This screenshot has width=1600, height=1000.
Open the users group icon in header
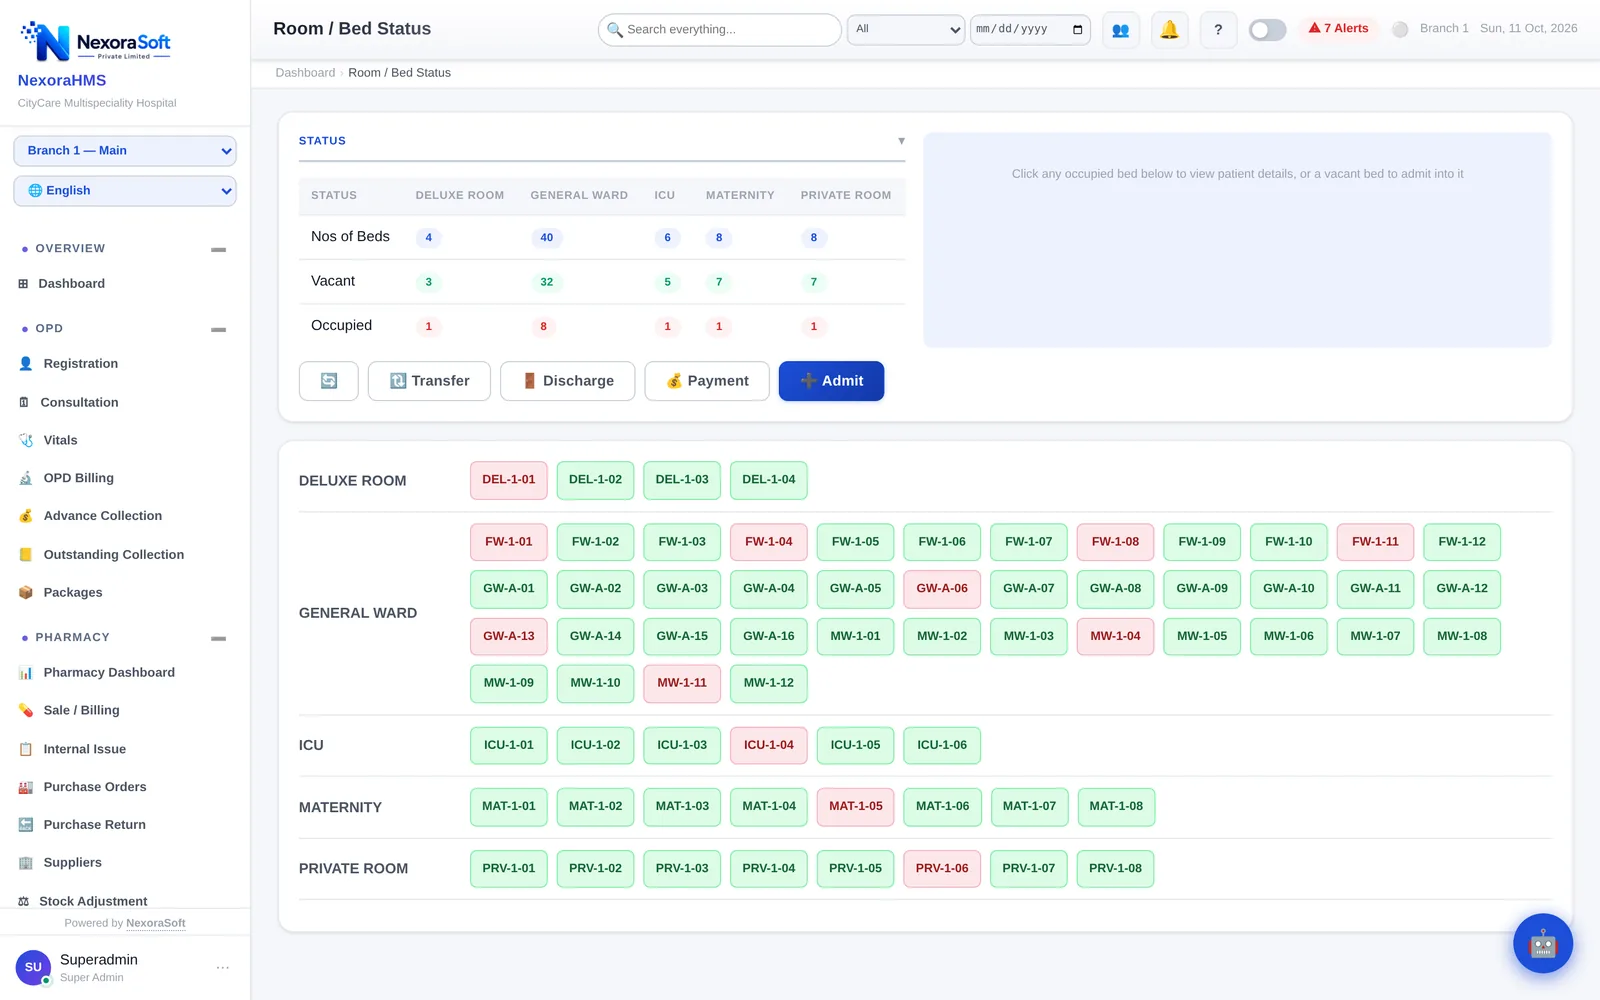pyautogui.click(x=1121, y=30)
